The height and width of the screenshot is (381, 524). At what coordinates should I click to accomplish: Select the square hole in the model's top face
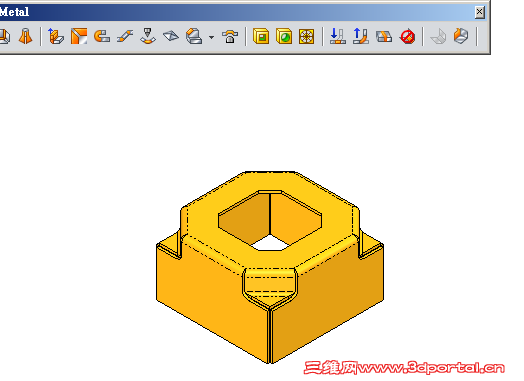[270, 221]
